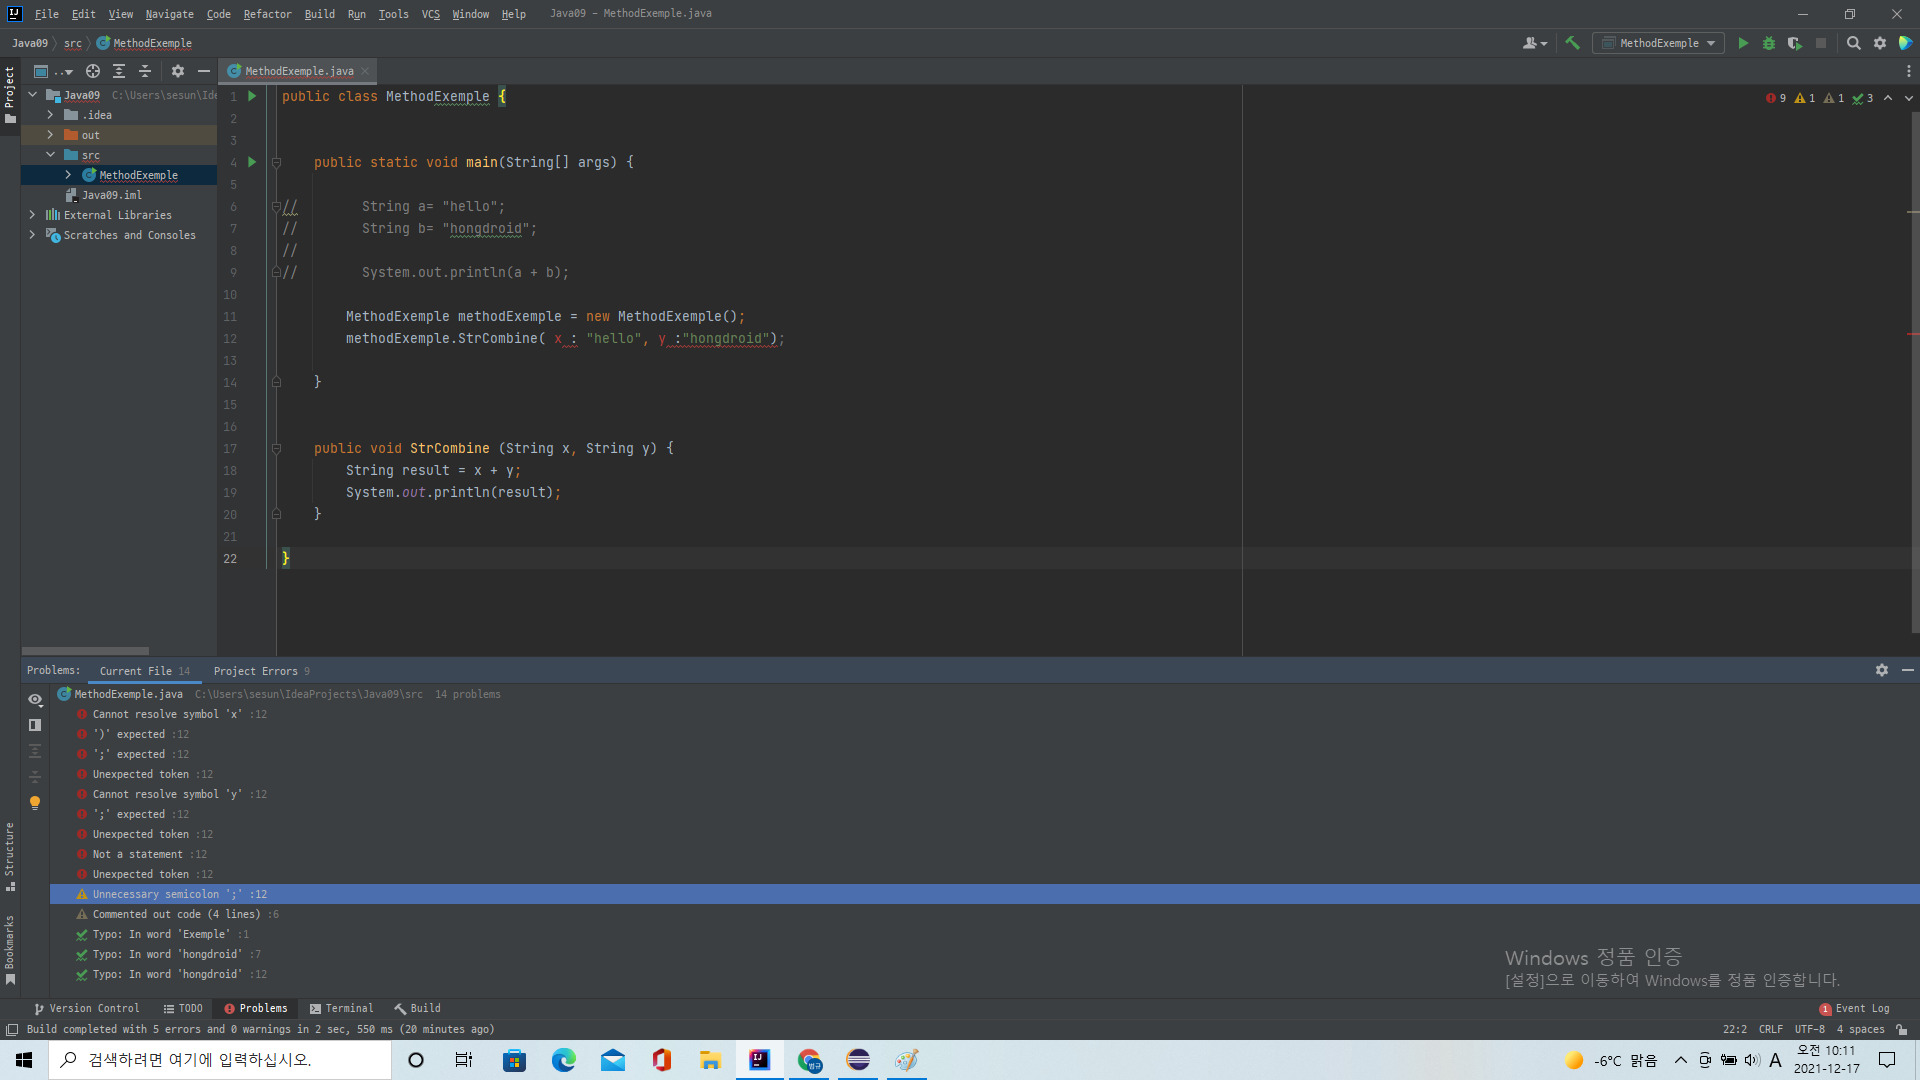The image size is (1920, 1080).
Task: Open Microsoft Edge from taskbar
Action: (x=564, y=1060)
